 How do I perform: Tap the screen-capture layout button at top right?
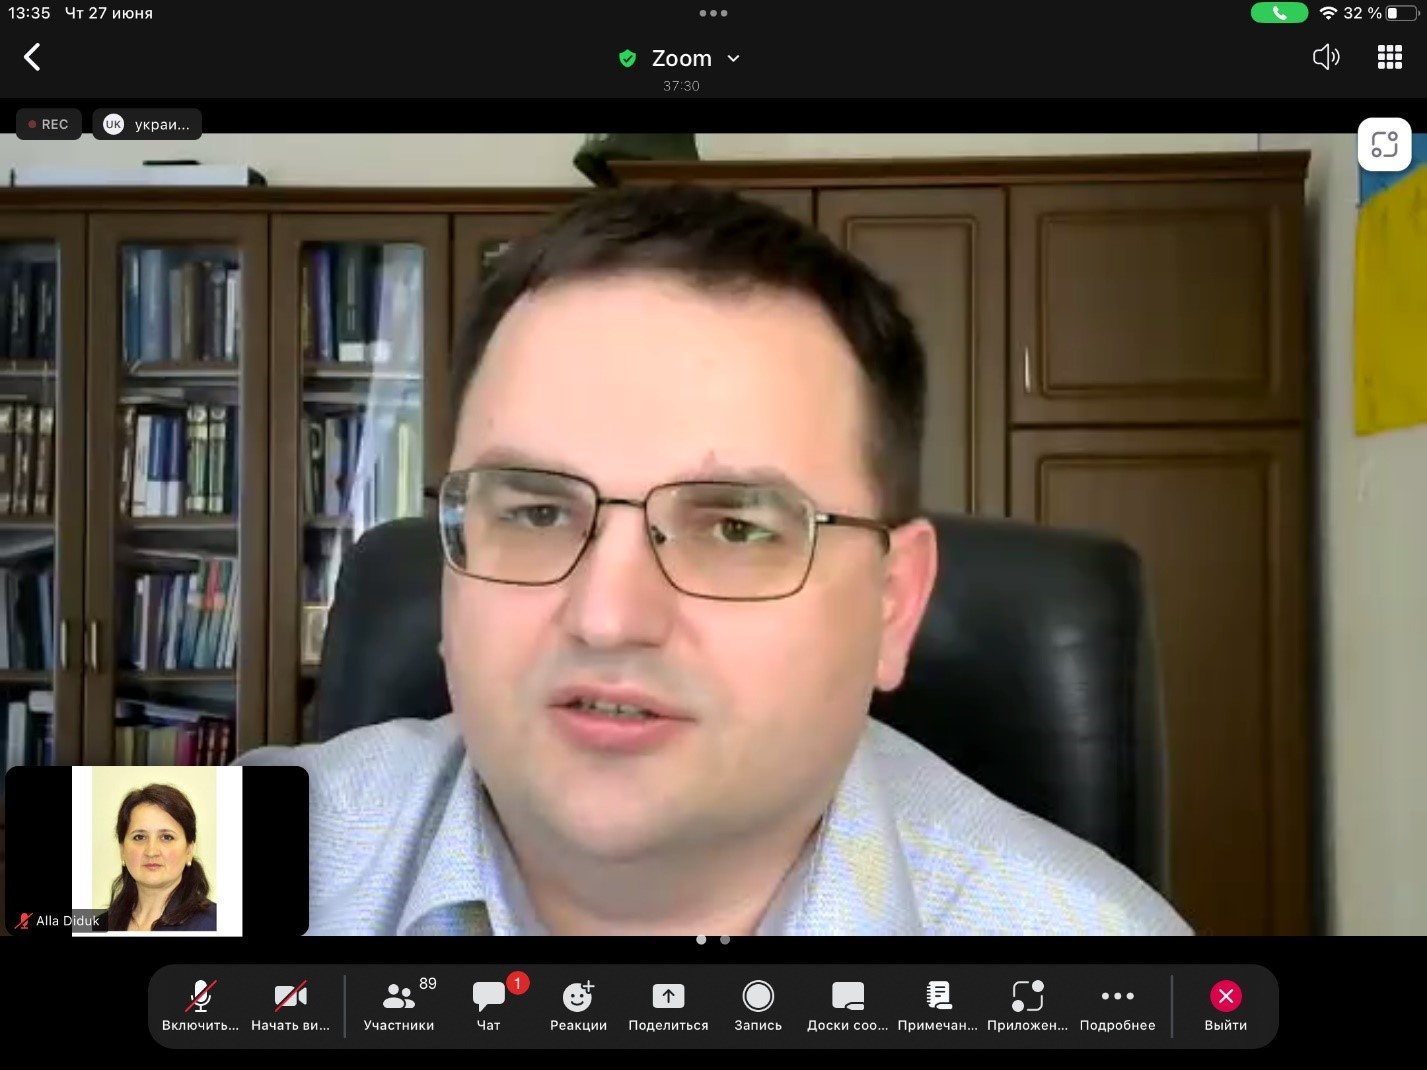(x=1384, y=145)
